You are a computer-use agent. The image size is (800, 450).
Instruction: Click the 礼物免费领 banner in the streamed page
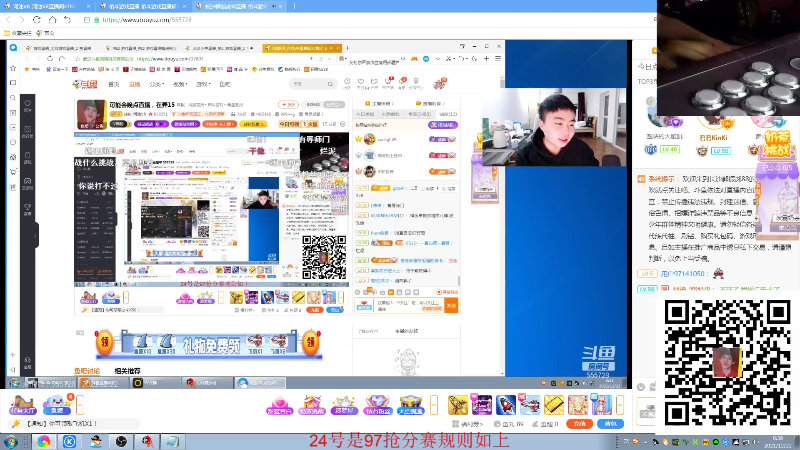click(209, 345)
